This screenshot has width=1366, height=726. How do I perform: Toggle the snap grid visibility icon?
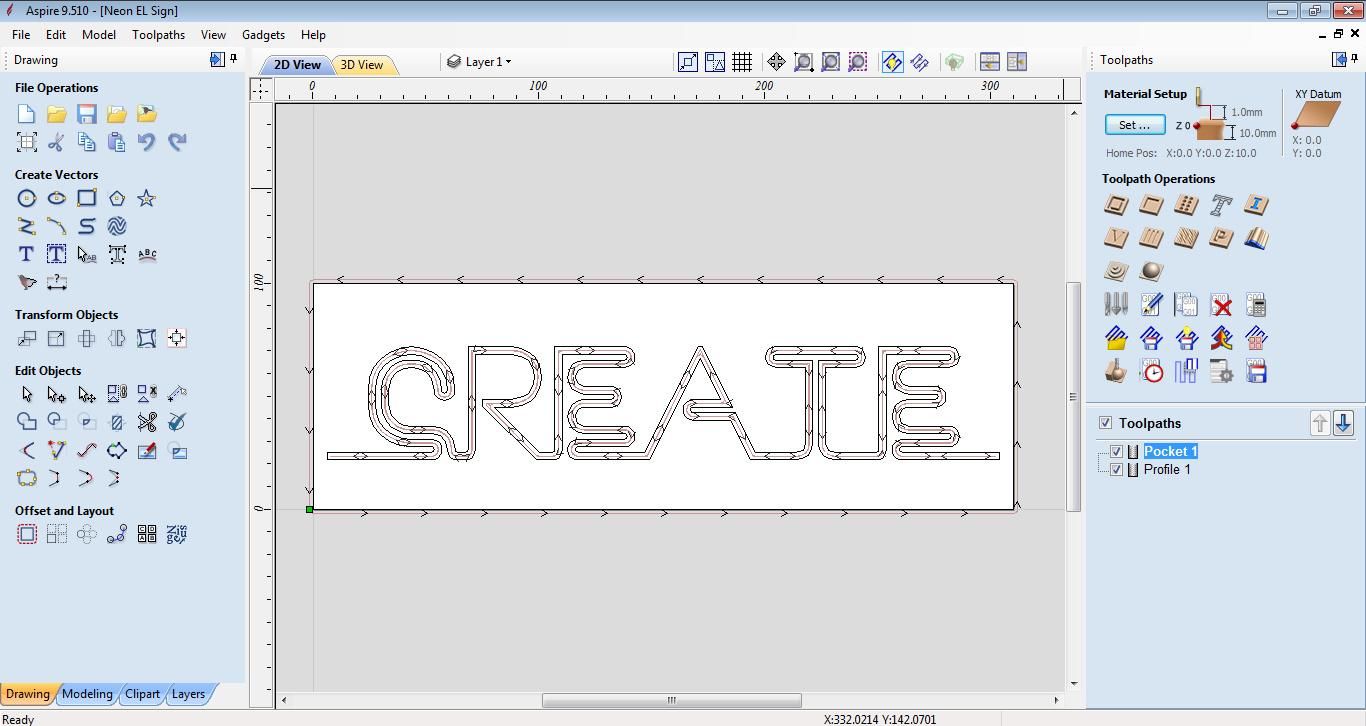742,62
